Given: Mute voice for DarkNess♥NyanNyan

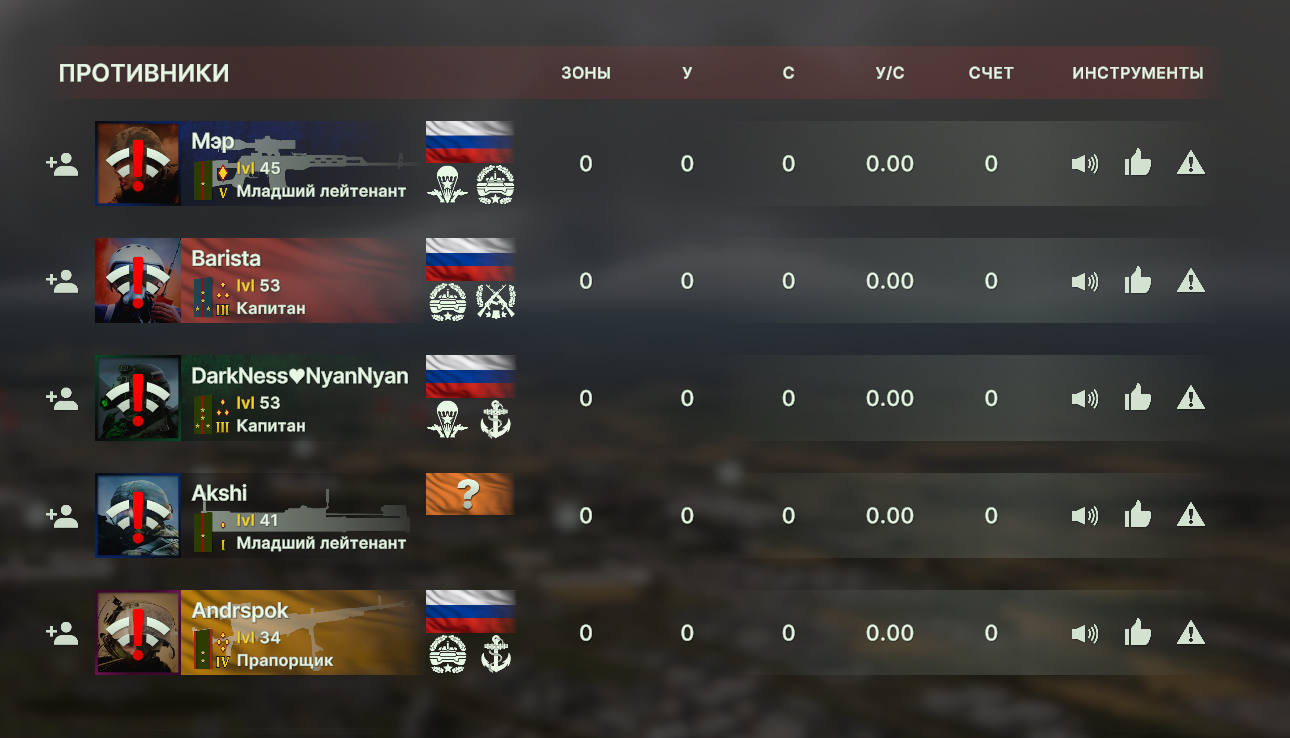Looking at the screenshot, I should pyautogui.click(x=1085, y=398).
